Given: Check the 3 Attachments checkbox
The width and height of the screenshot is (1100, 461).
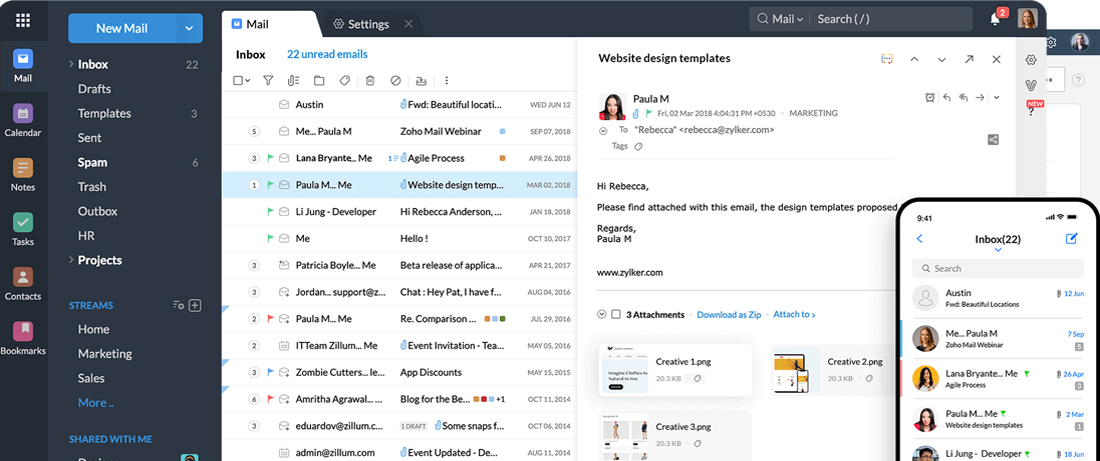Looking at the screenshot, I should pyautogui.click(x=616, y=314).
